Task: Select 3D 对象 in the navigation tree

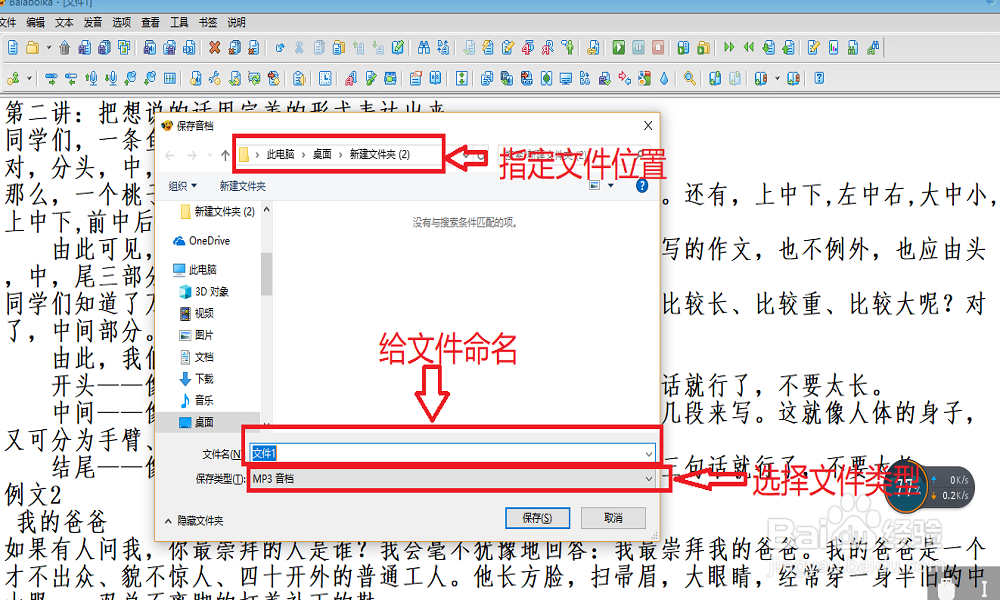Action: [204, 291]
